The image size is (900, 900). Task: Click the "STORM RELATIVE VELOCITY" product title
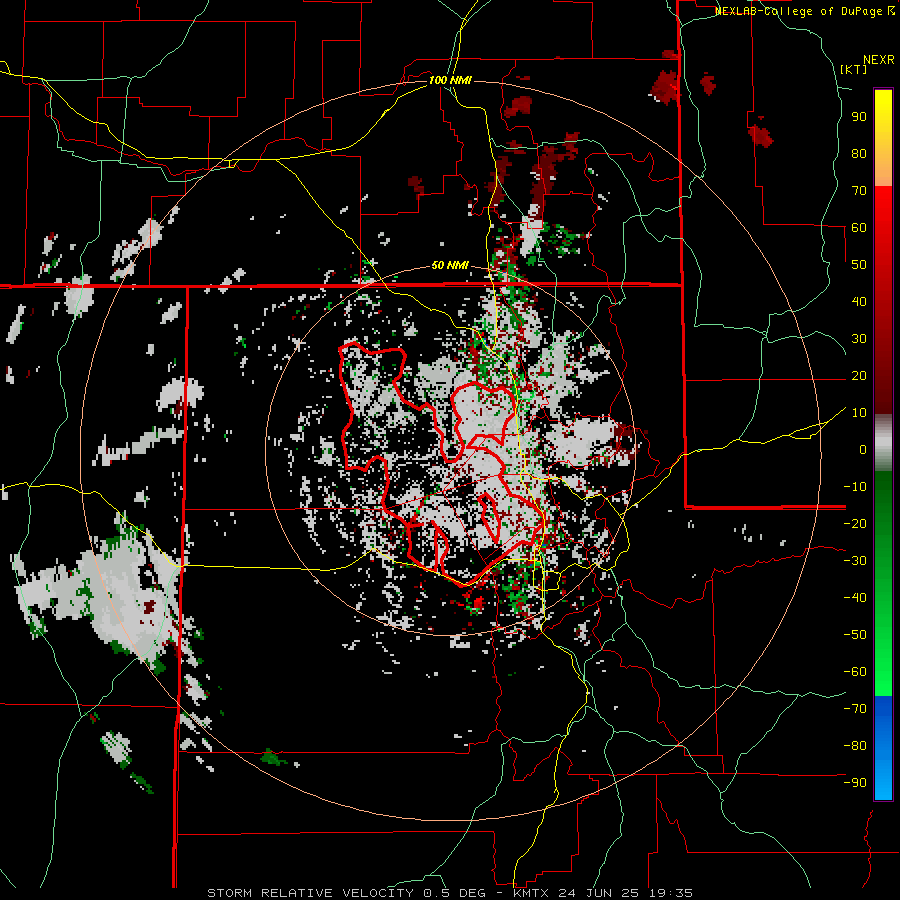pyautogui.click(x=310, y=893)
